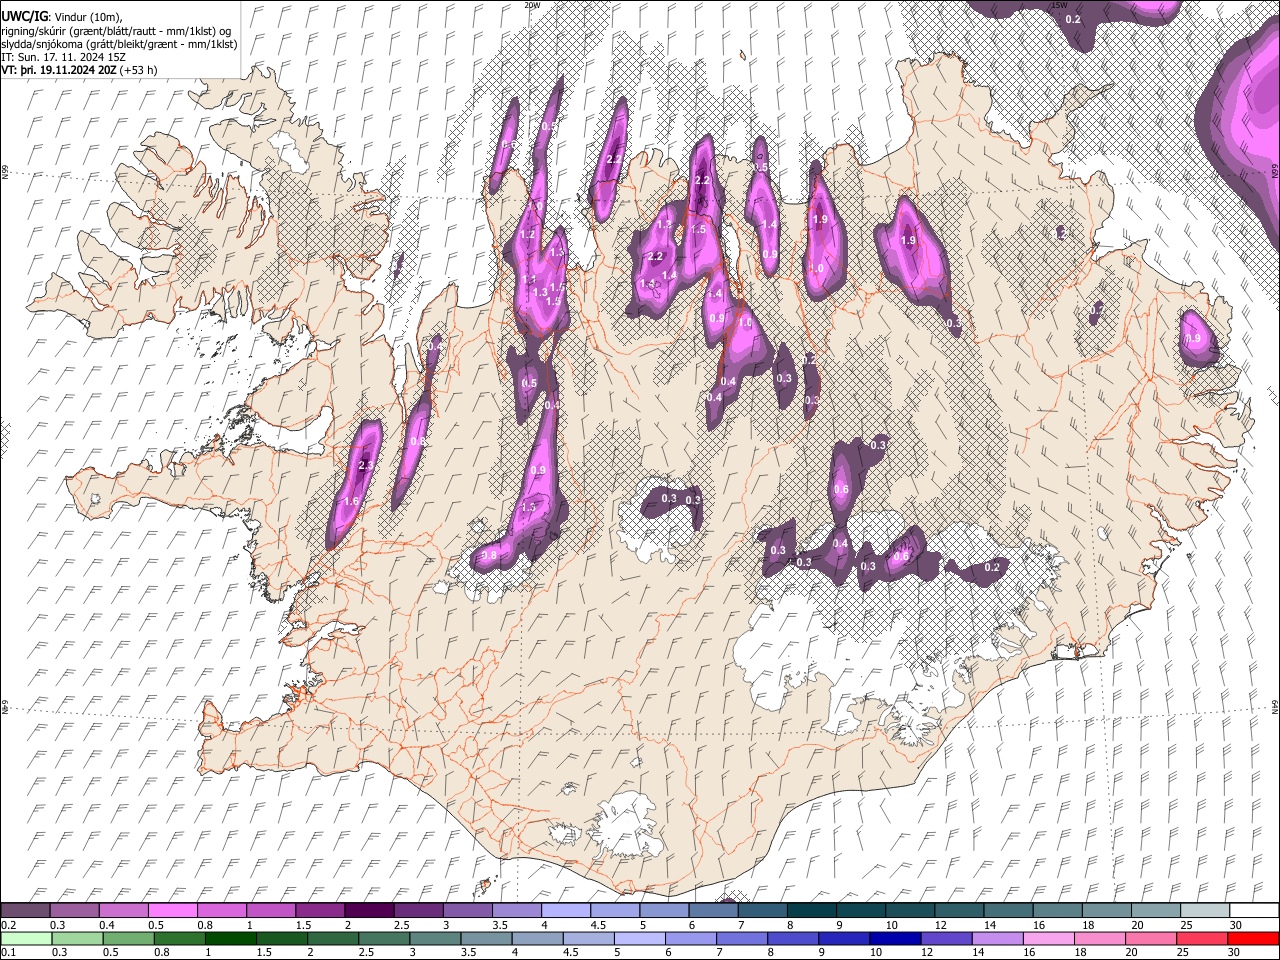1280x960 pixels.
Task: Click the '0.2' tick label under the upper legend
Action: 8,925
